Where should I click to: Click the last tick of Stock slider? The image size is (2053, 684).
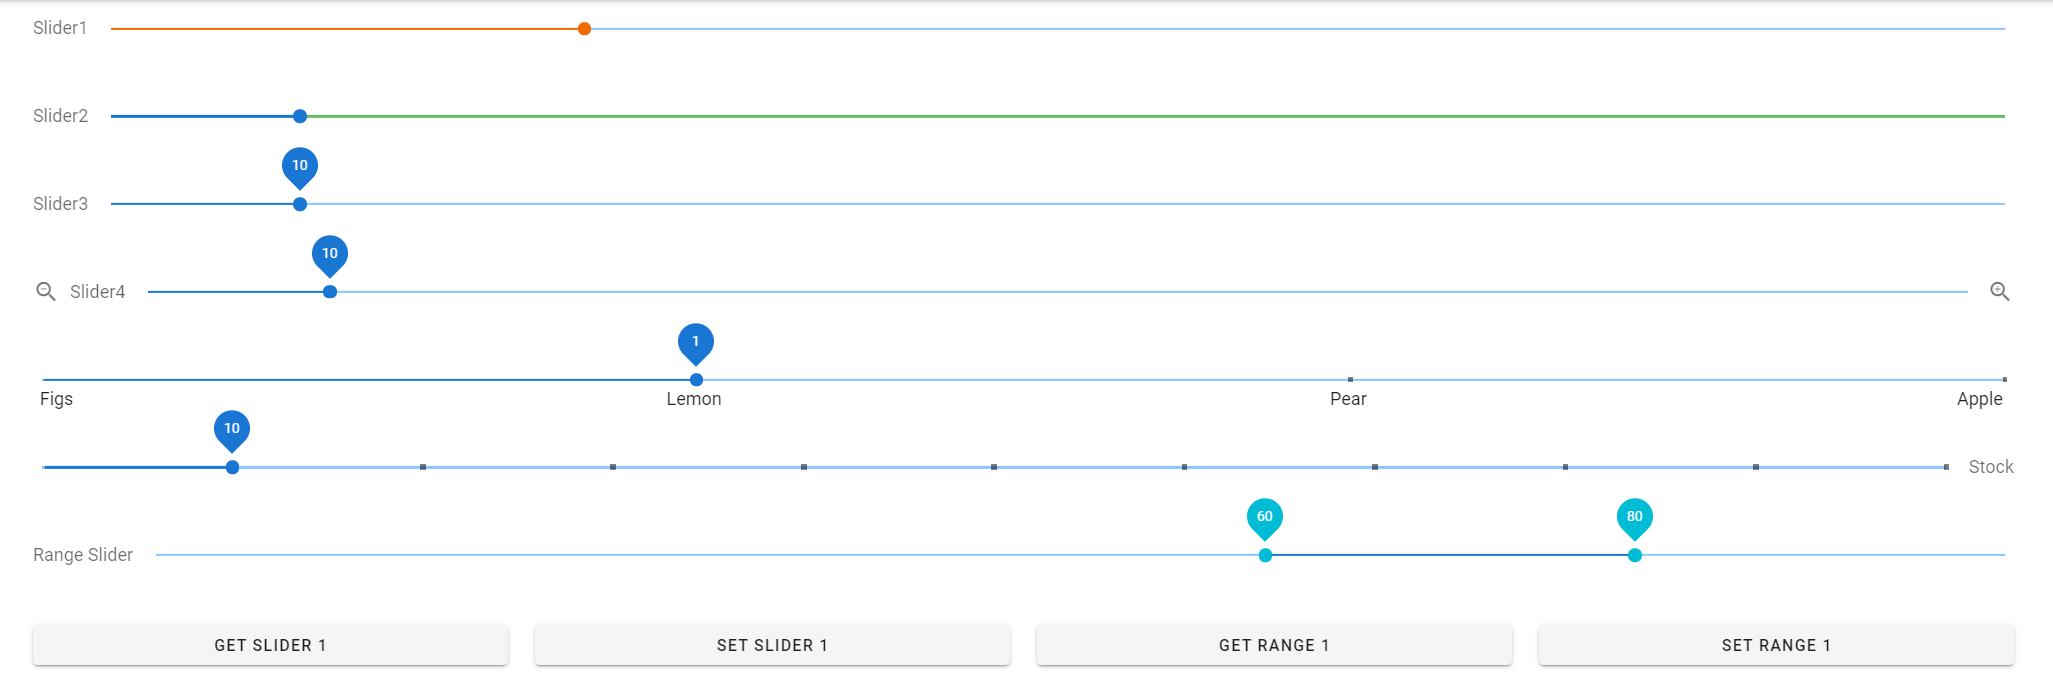(x=1946, y=467)
